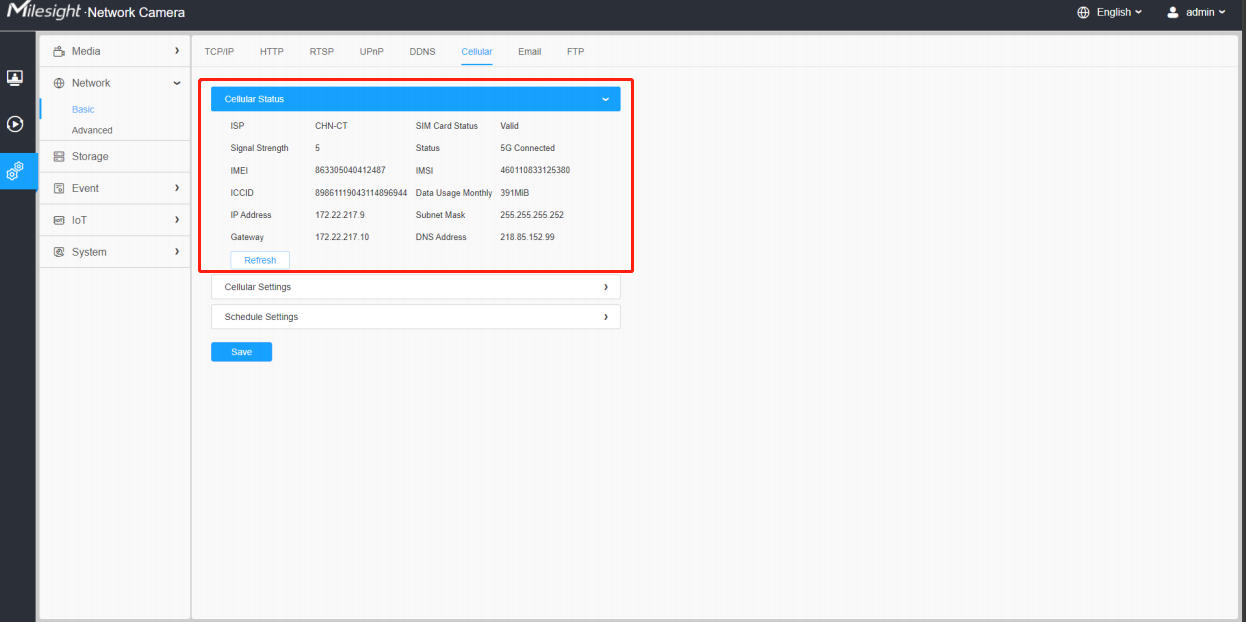
Task: Click the Save button
Action: click(241, 352)
